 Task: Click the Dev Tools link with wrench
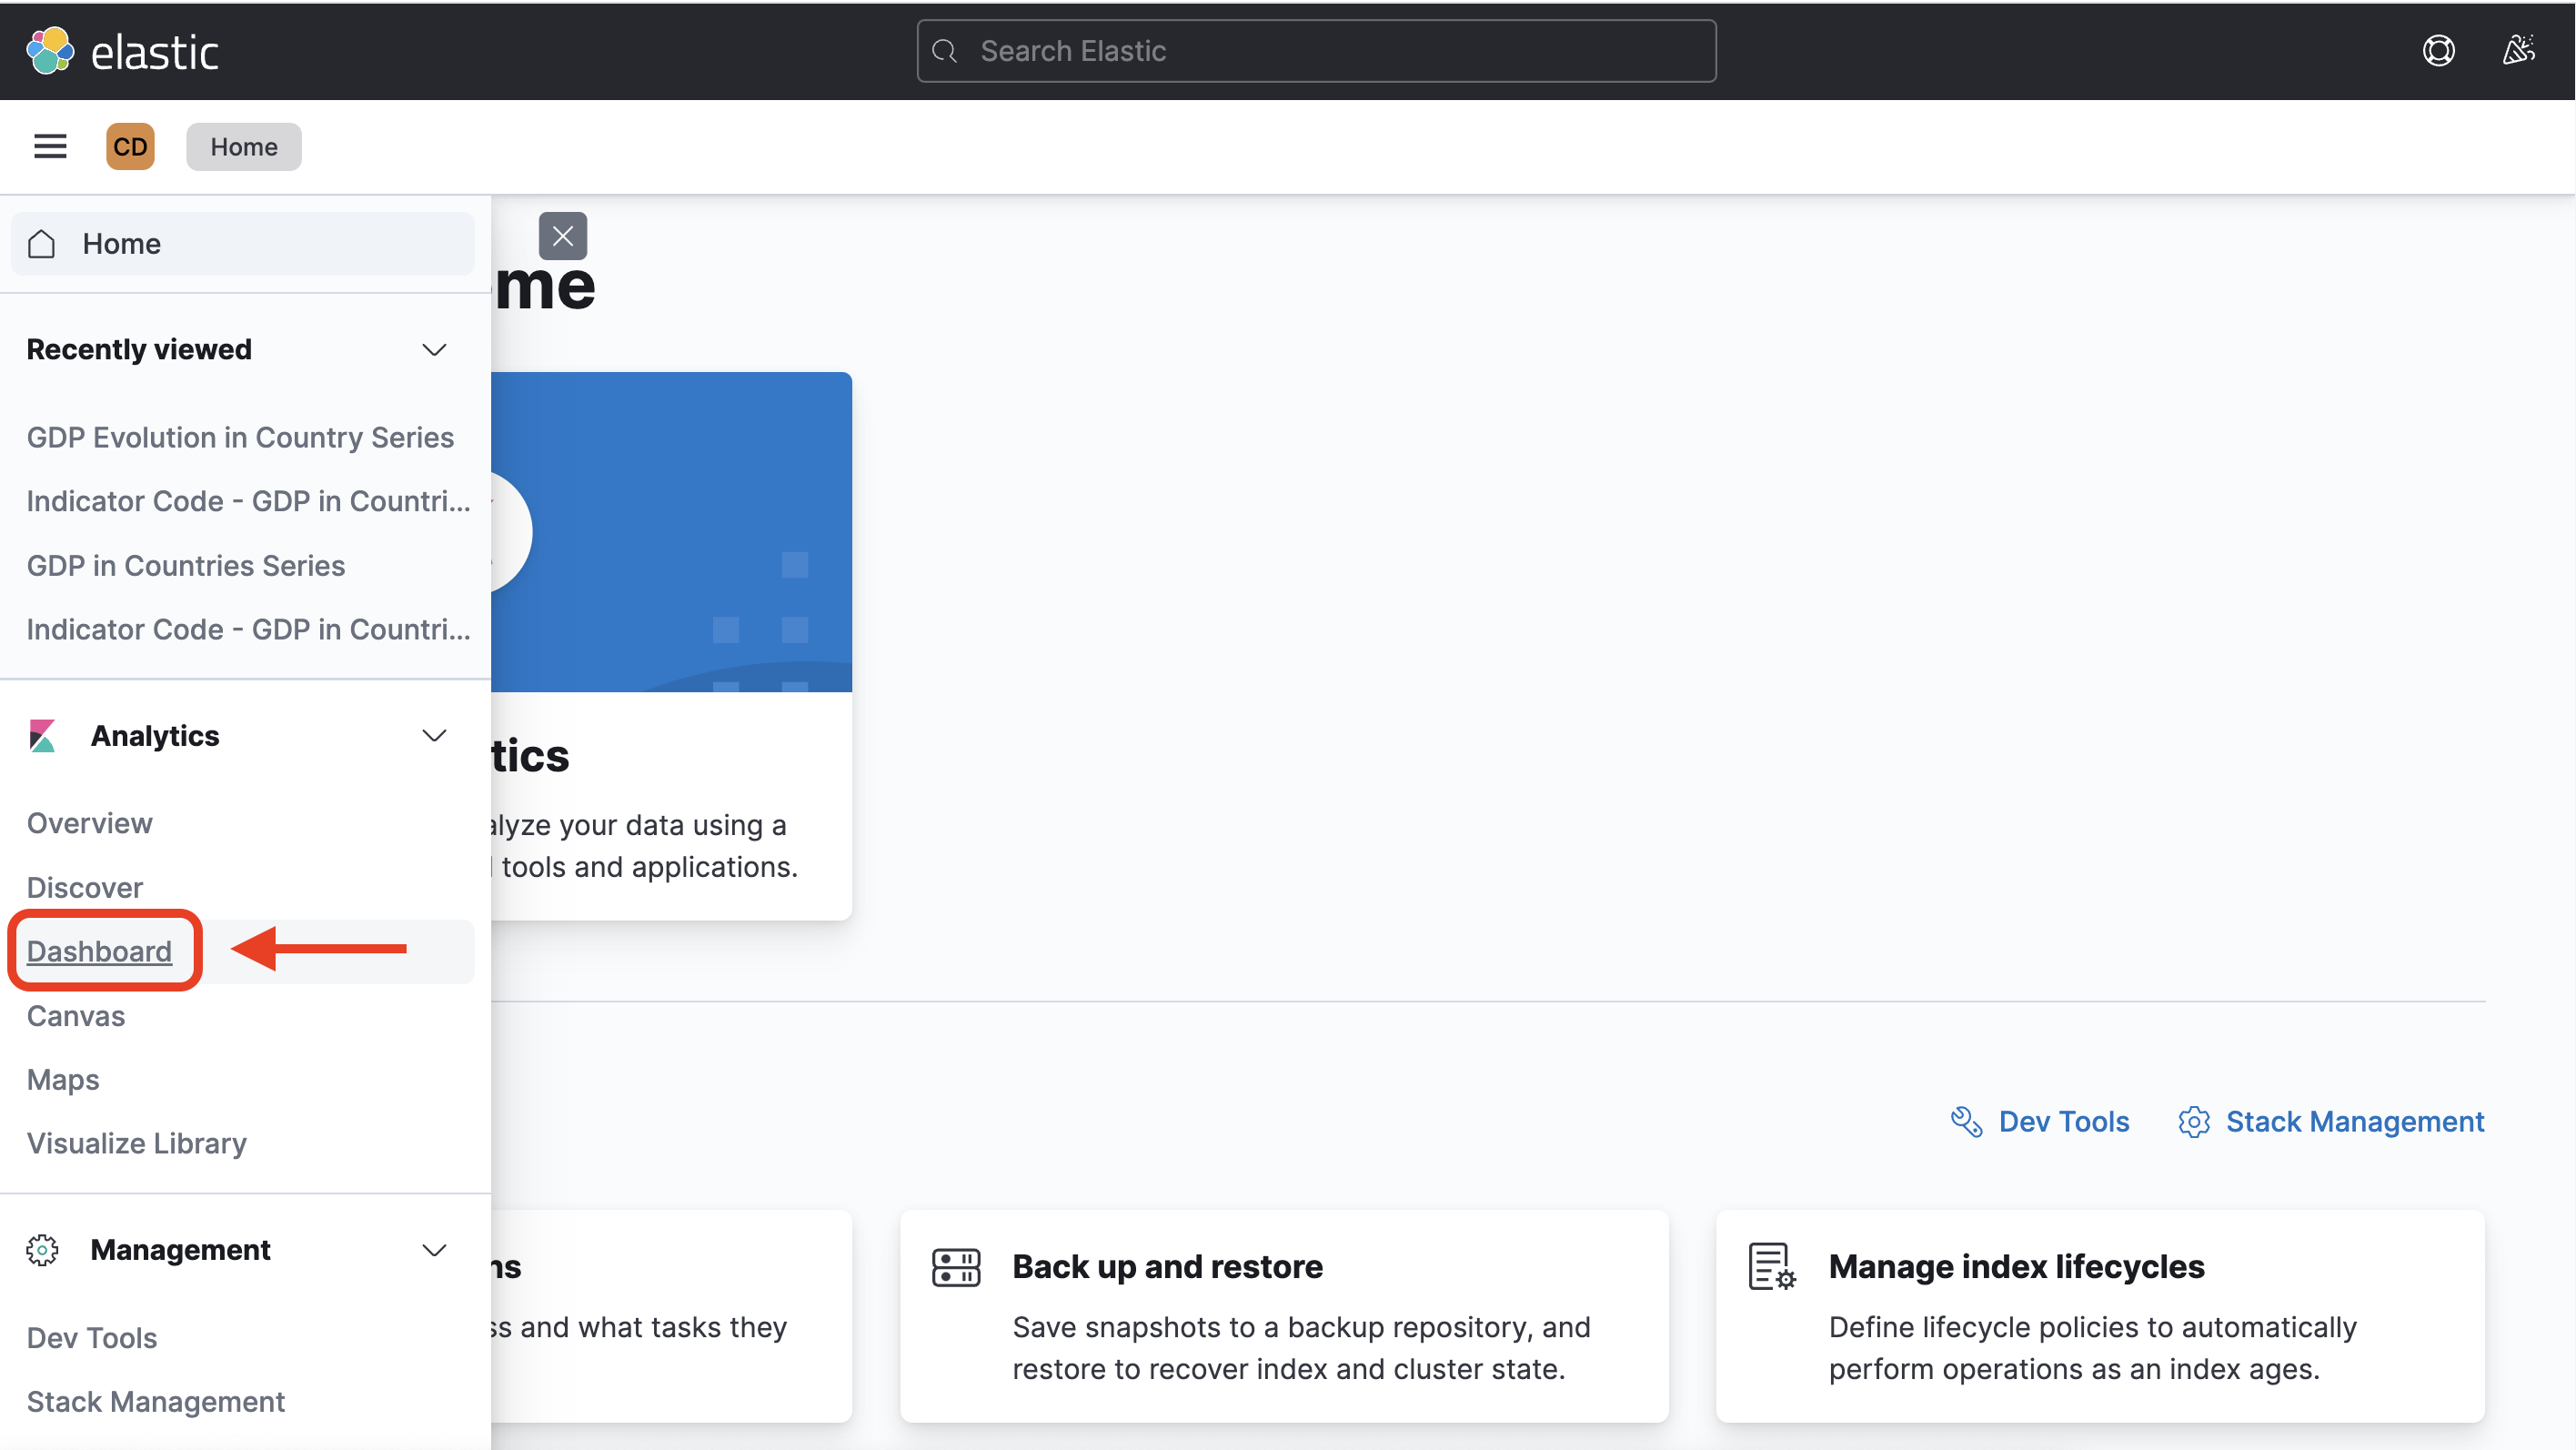coord(2040,1122)
